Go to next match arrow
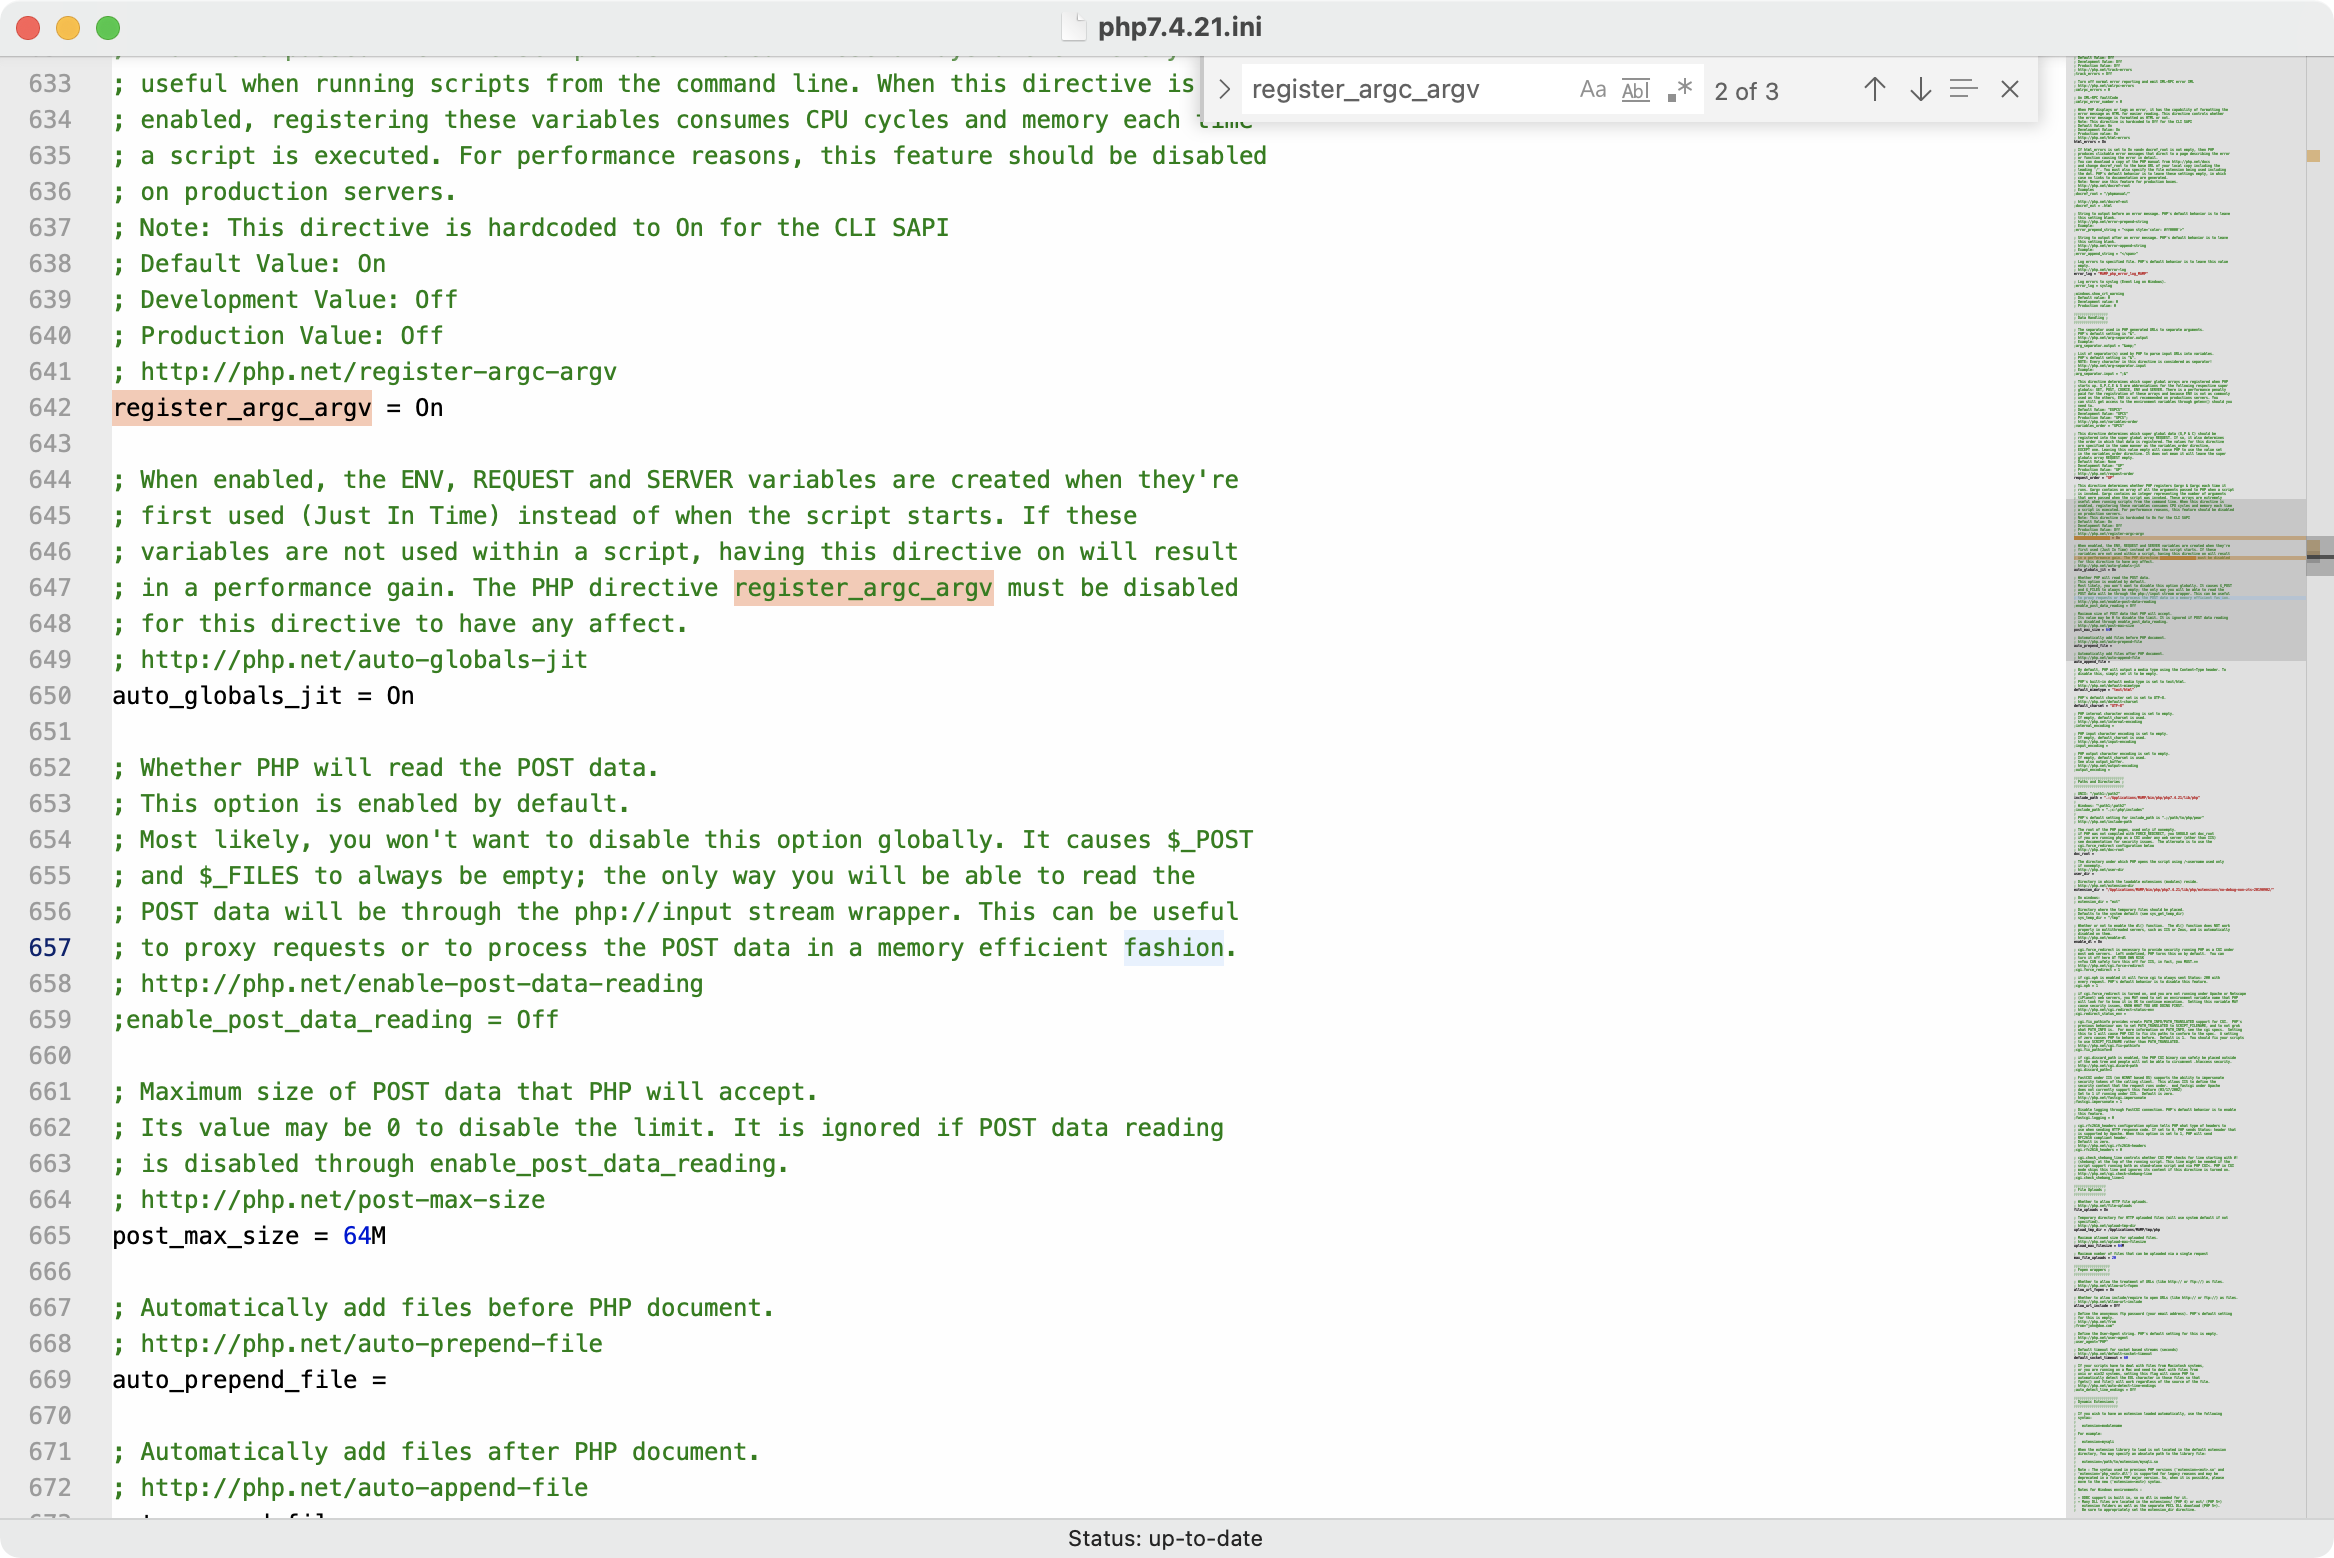 point(1920,90)
